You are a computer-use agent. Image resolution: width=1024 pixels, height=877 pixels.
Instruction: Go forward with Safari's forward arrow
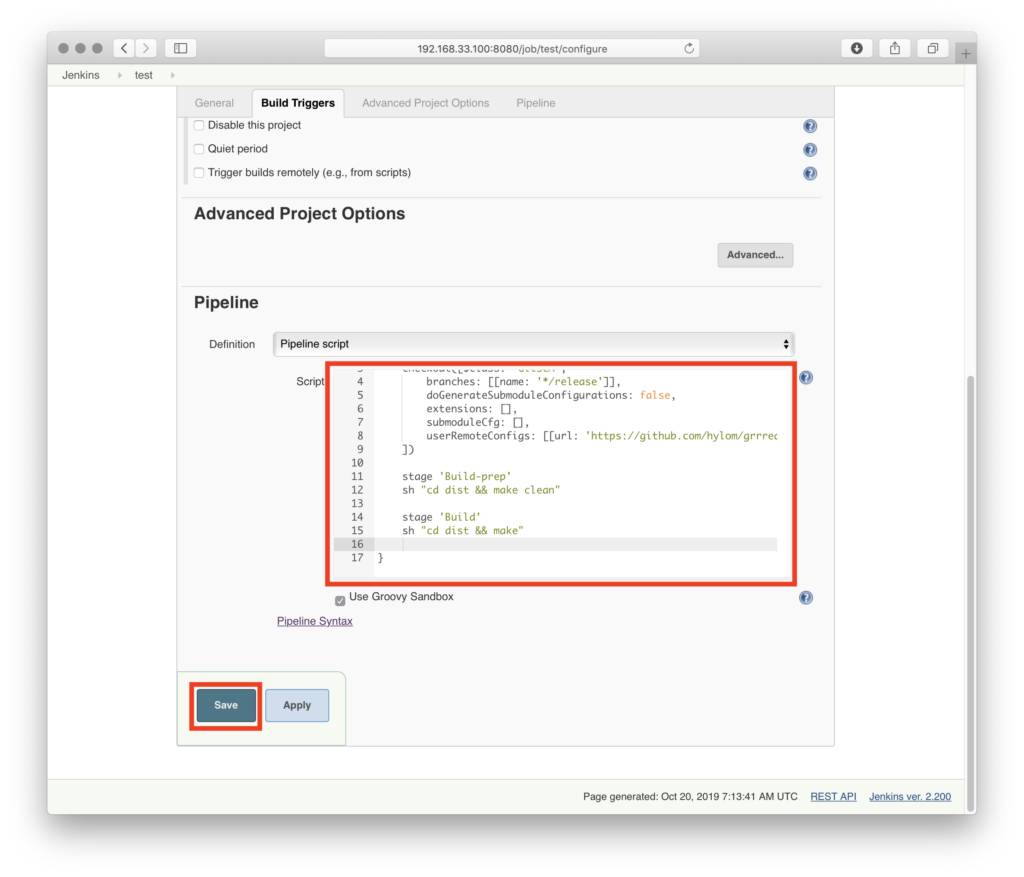tap(146, 48)
